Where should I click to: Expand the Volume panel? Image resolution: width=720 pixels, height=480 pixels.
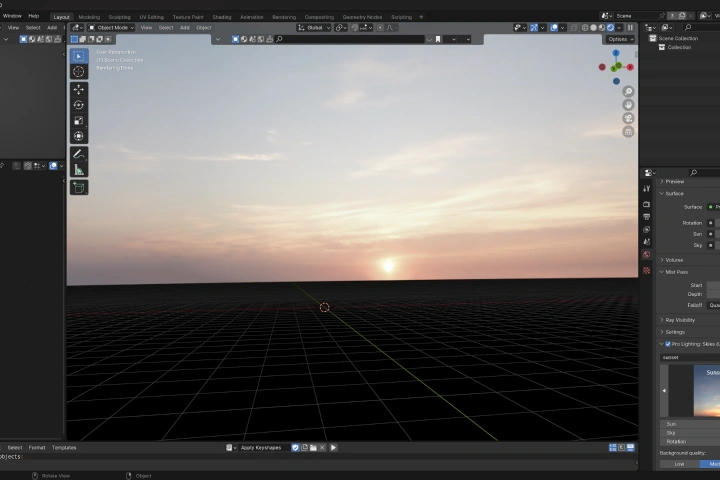672,260
